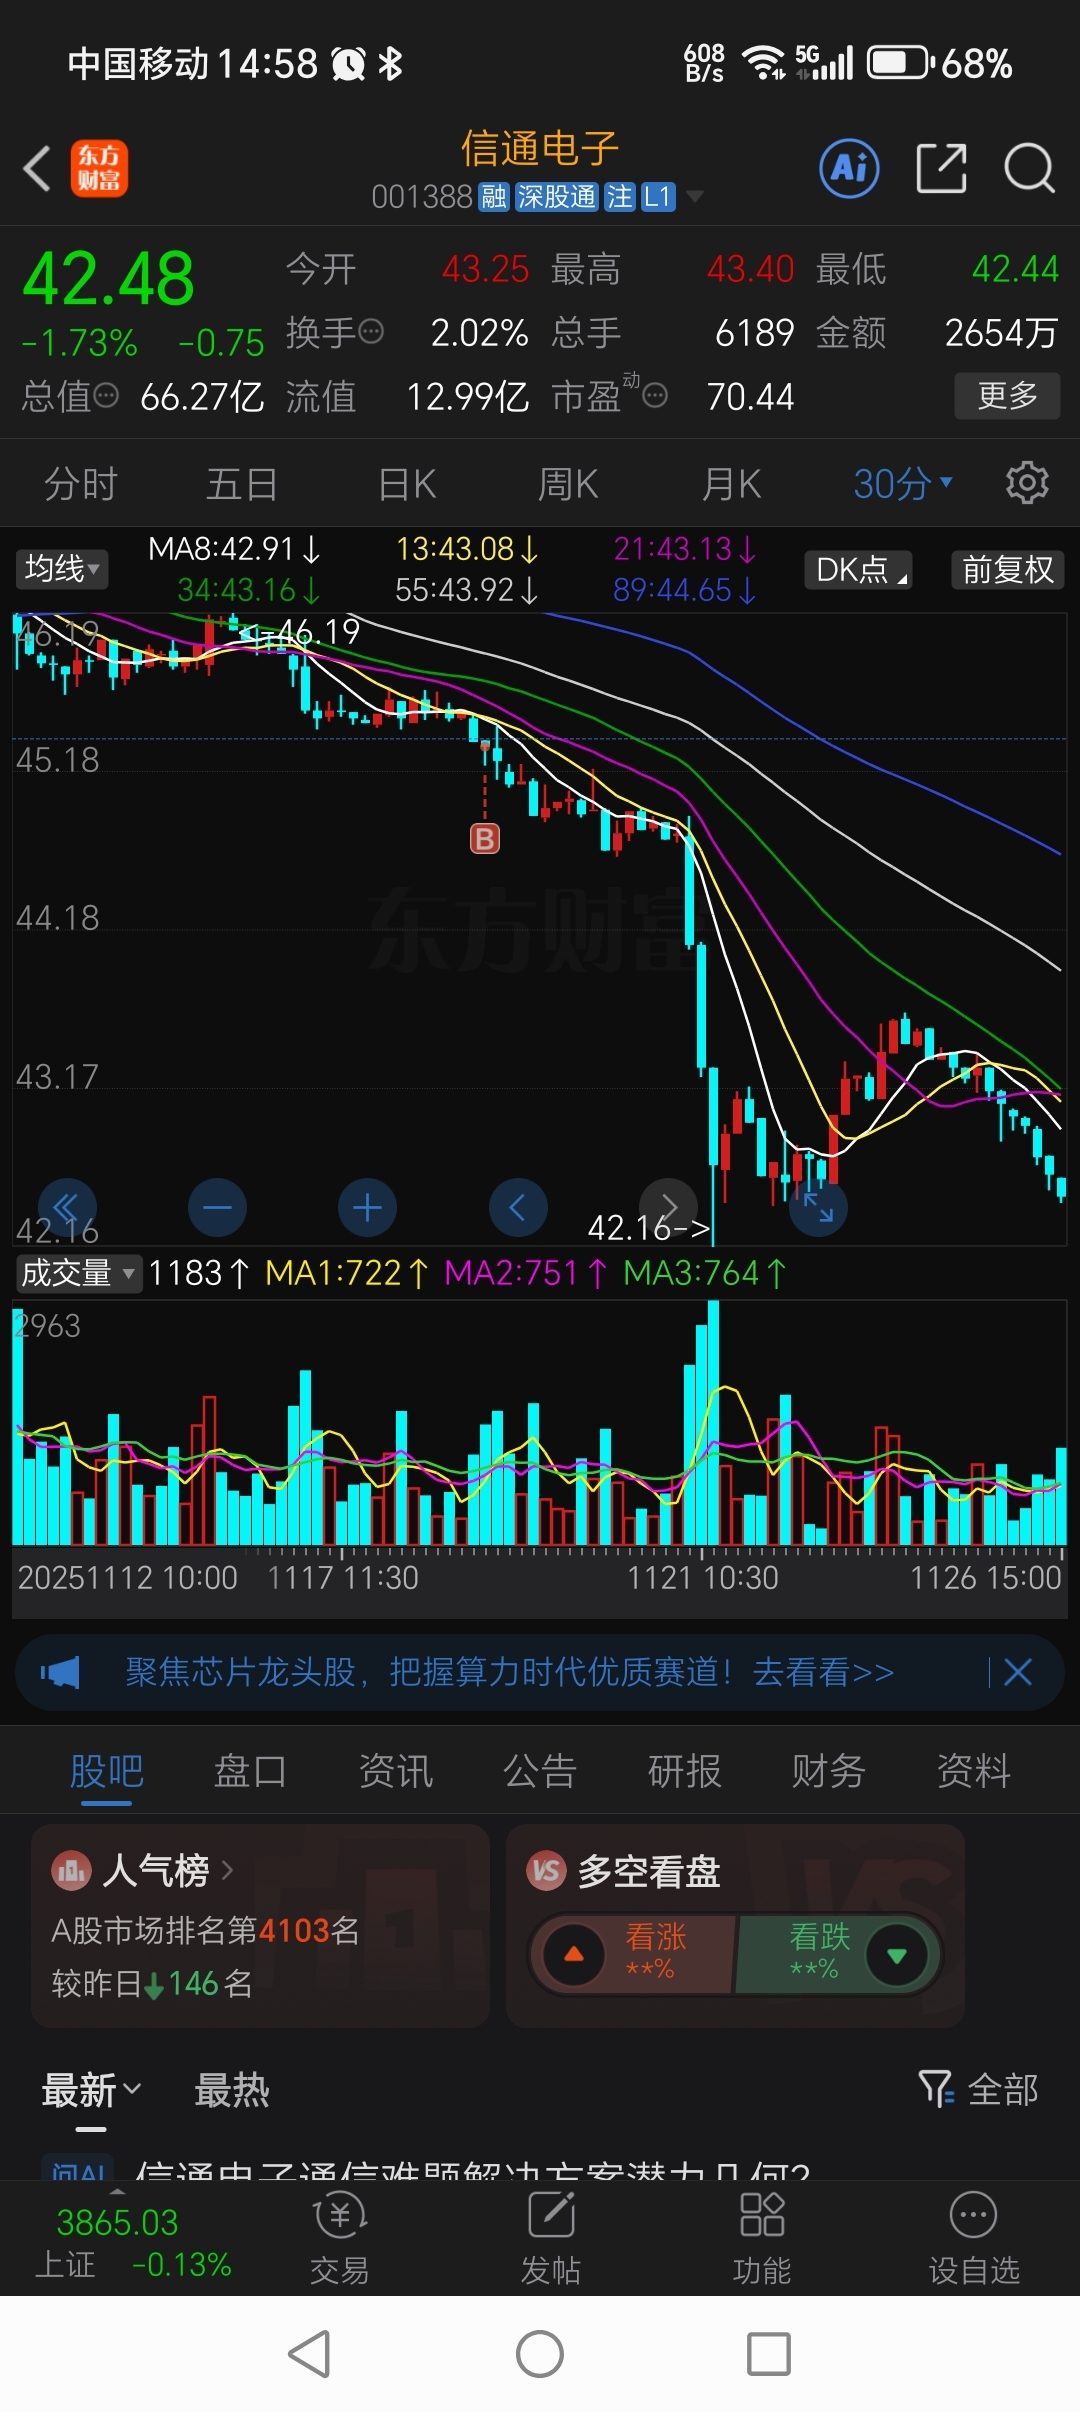Open the 最新 sort dropdown
Screen dimensions: 1080x2412
pos(91,2090)
